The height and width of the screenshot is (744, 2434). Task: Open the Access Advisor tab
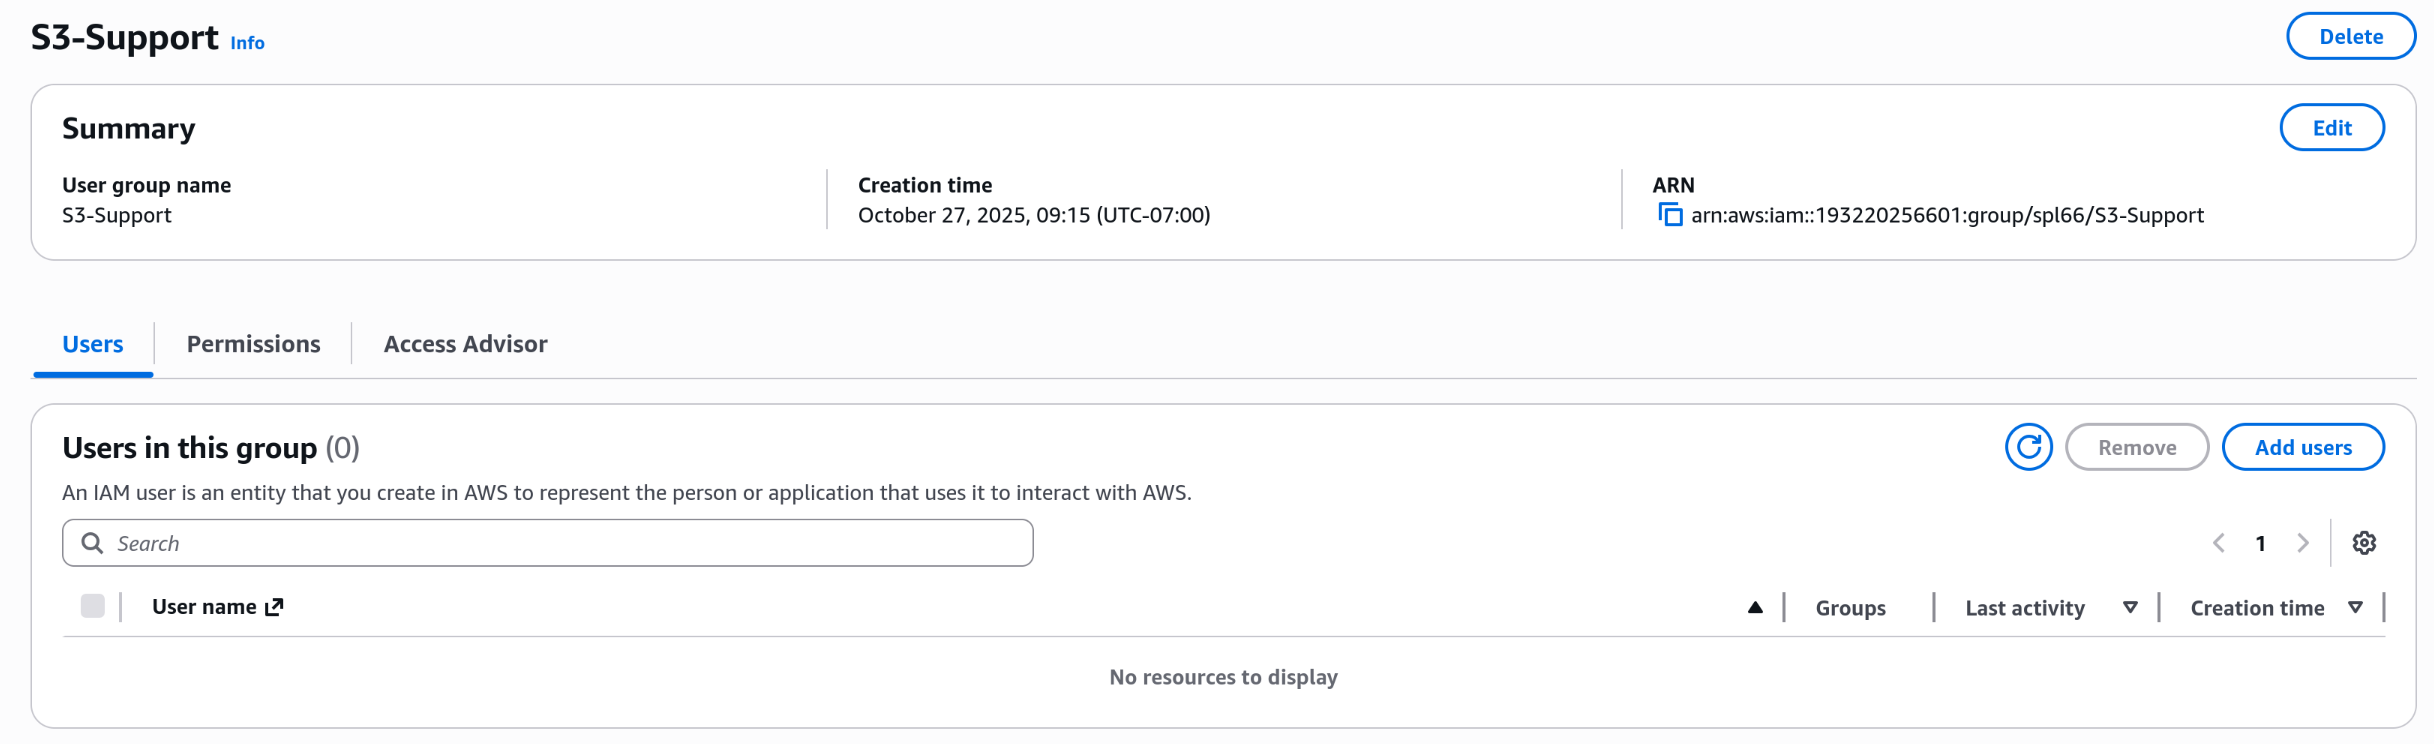[465, 344]
